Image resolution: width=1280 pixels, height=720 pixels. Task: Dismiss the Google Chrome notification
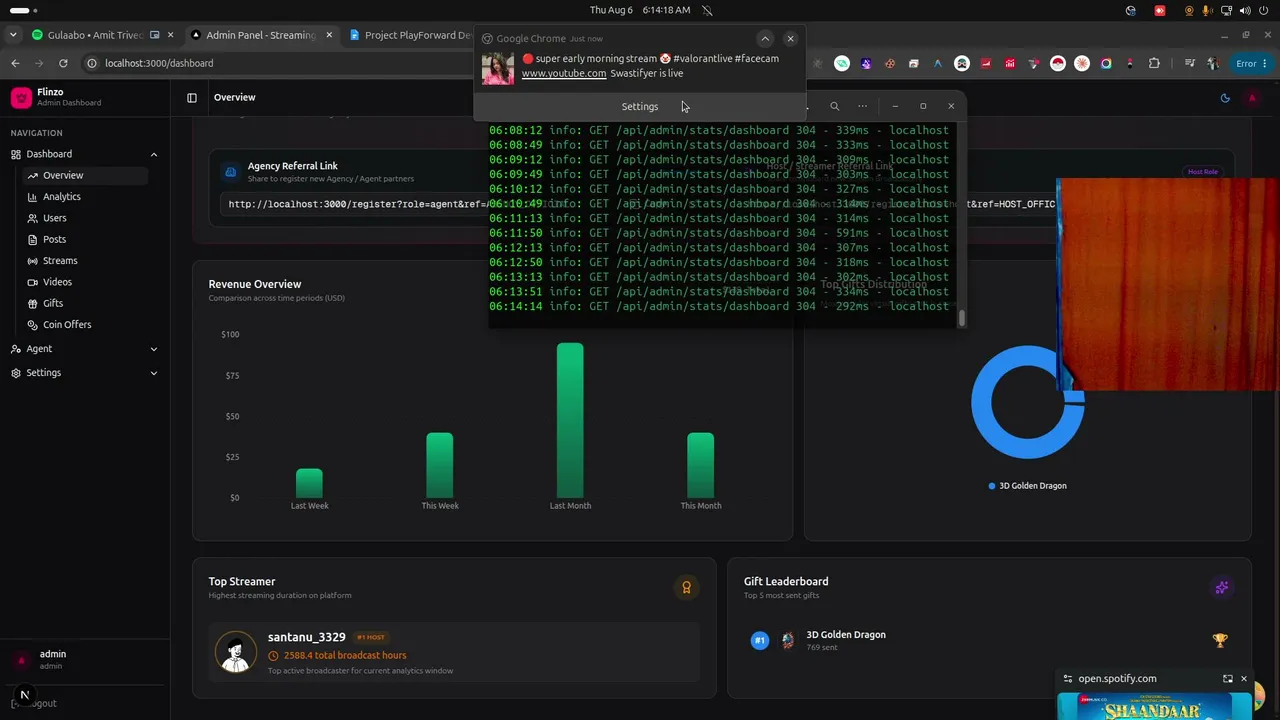point(790,39)
